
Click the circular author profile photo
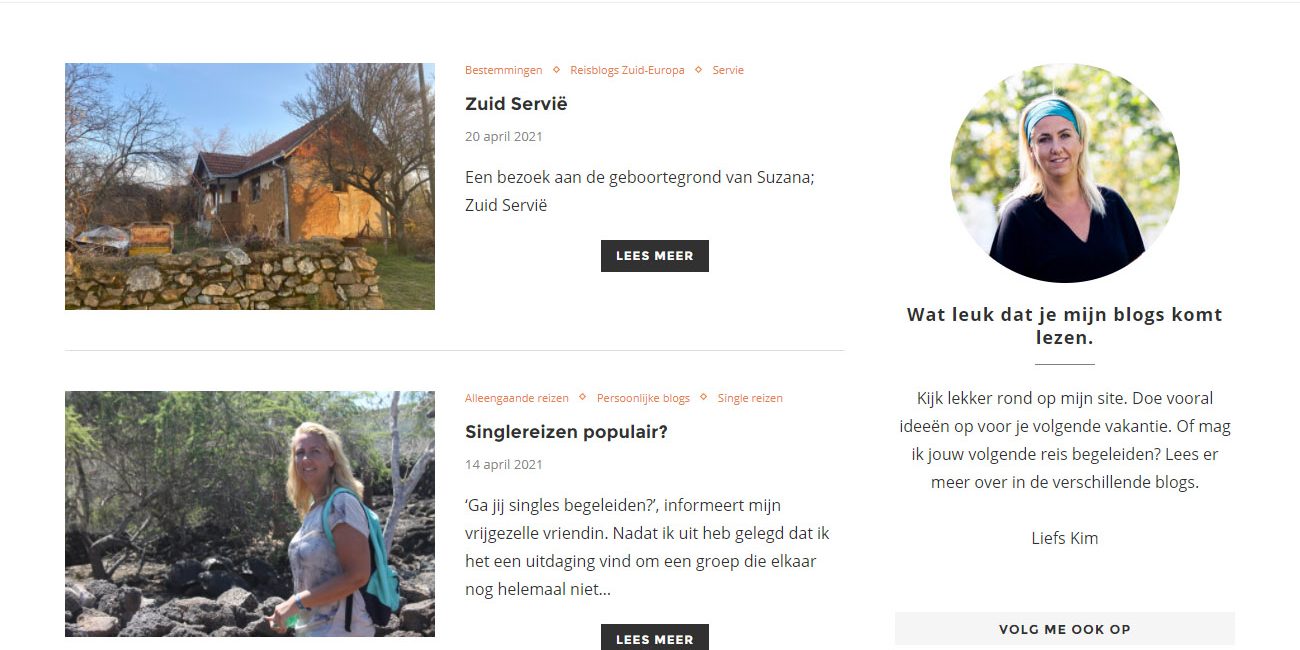[x=1065, y=173]
